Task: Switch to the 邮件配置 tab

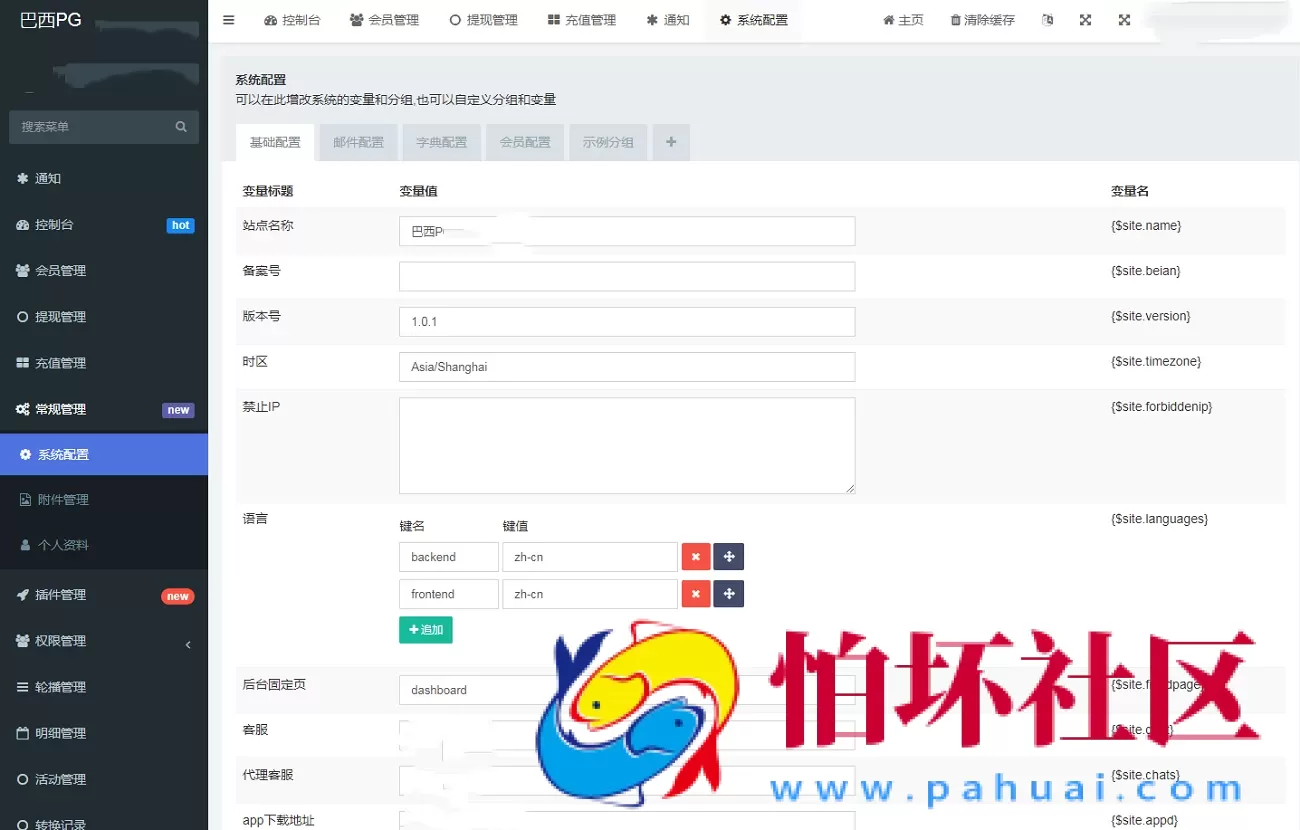Action: point(357,142)
